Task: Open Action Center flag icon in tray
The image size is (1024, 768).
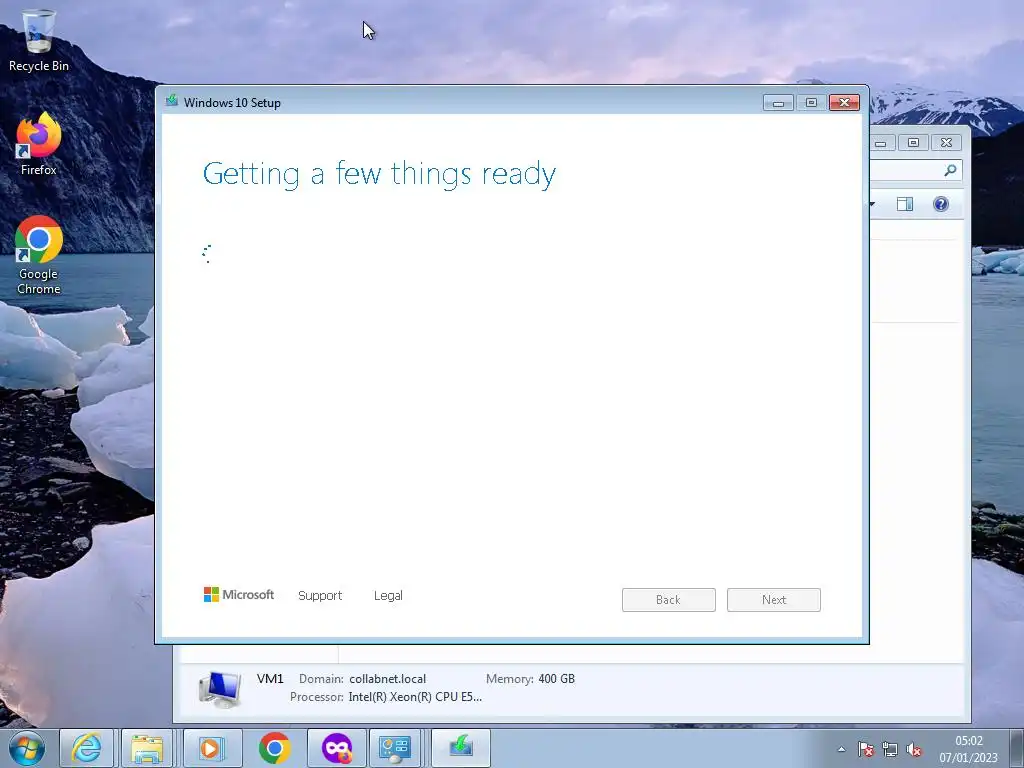Action: 866,749
